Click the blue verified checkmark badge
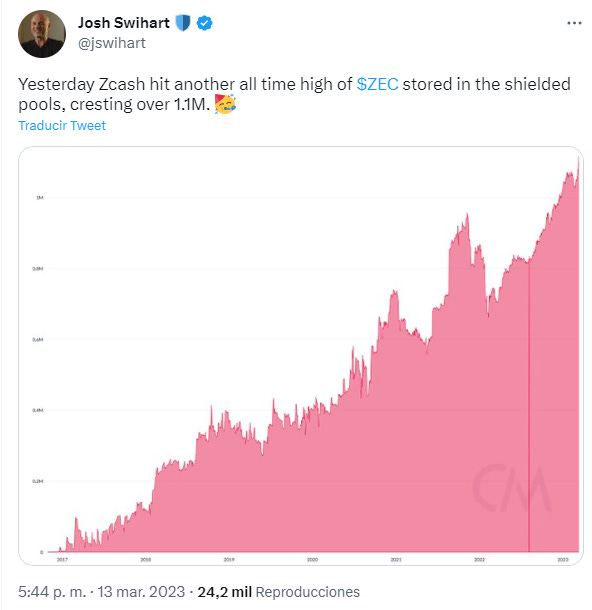 (x=205, y=23)
